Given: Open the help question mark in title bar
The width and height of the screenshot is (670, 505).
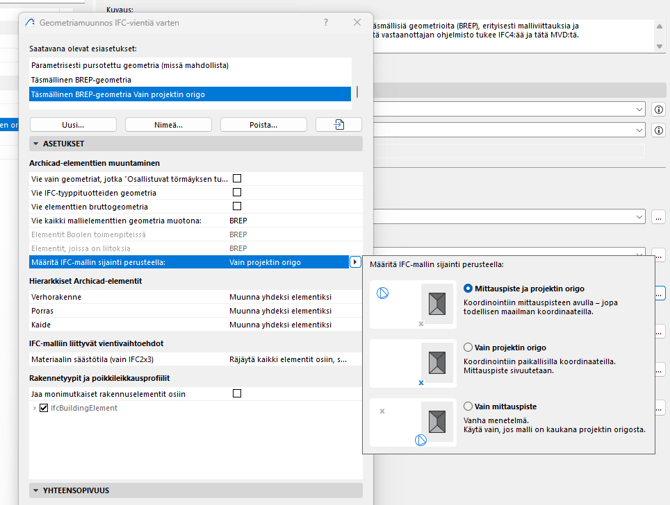Looking at the screenshot, I should [x=325, y=22].
